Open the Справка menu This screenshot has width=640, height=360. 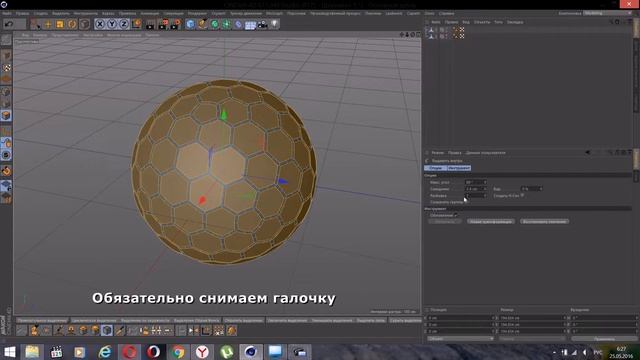click(x=447, y=13)
